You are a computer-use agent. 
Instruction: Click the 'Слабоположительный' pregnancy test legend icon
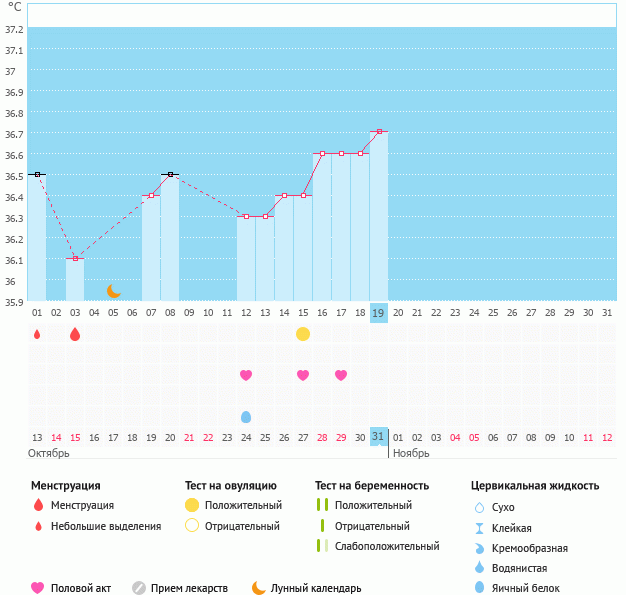point(321,546)
